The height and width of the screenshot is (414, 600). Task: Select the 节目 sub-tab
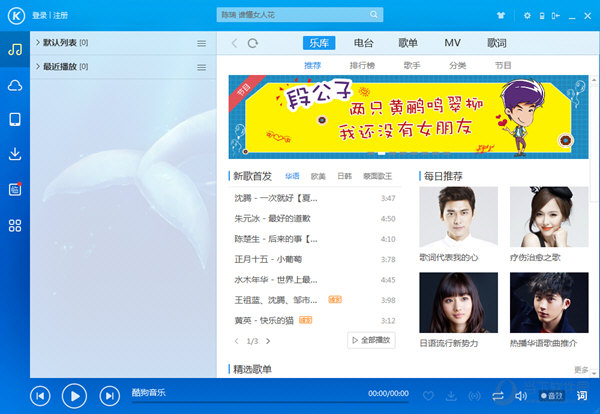(x=503, y=65)
